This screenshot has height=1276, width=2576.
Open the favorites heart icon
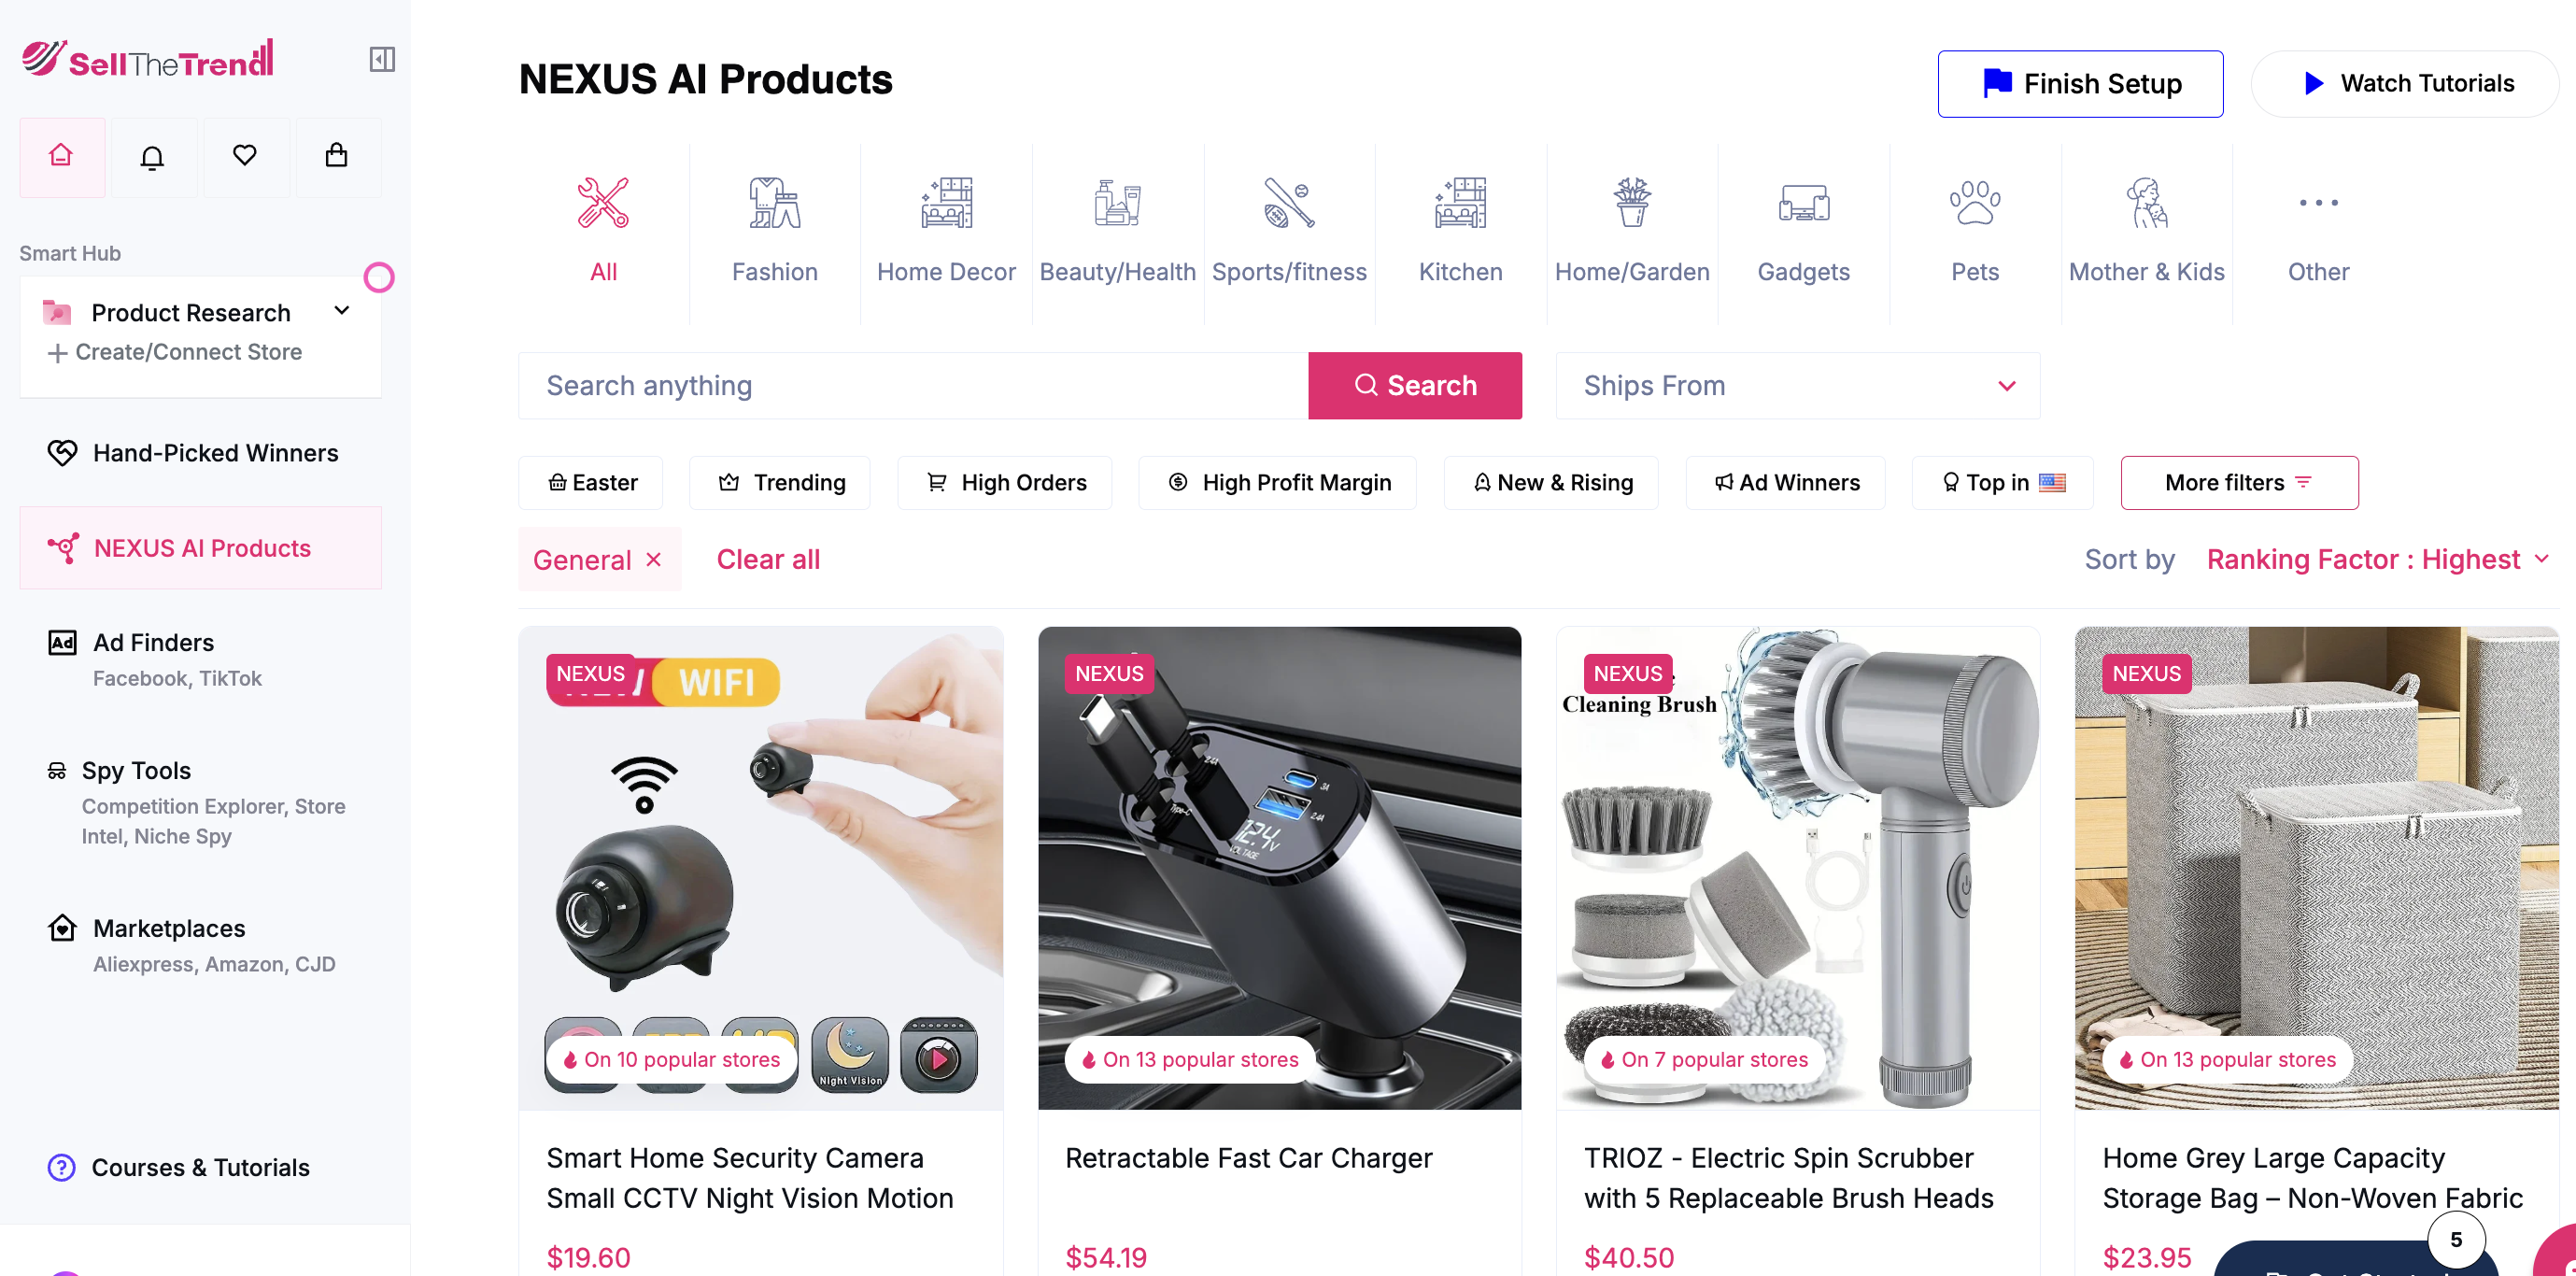click(245, 155)
